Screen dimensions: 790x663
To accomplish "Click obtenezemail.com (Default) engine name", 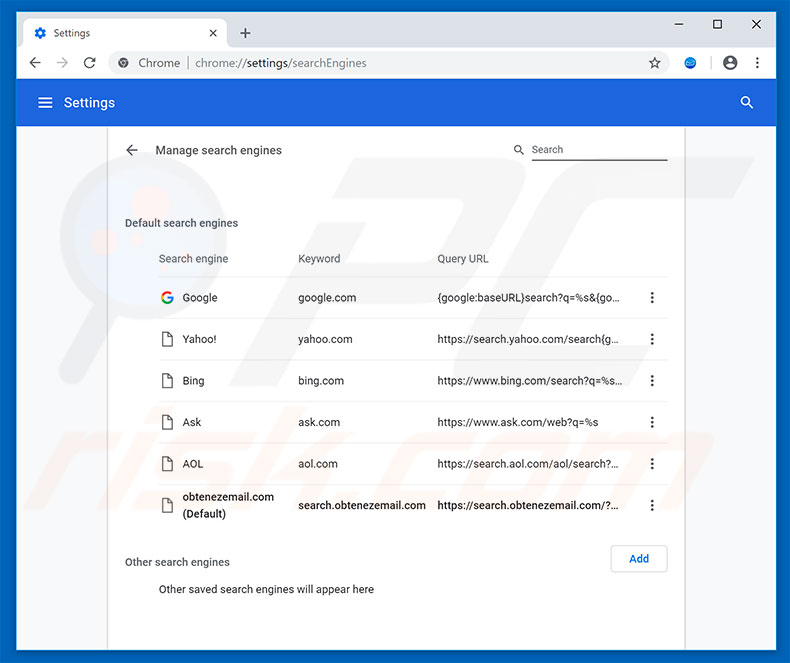I will point(228,505).
